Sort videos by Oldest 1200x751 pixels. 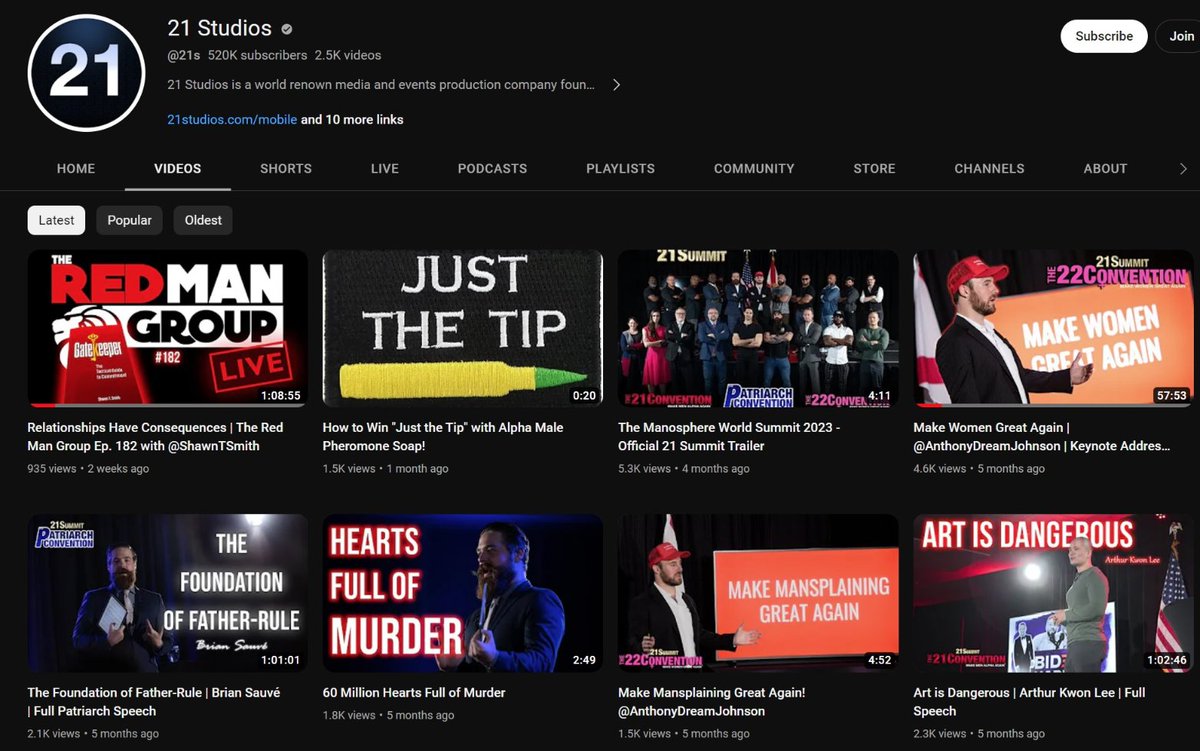(x=203, y=220)
